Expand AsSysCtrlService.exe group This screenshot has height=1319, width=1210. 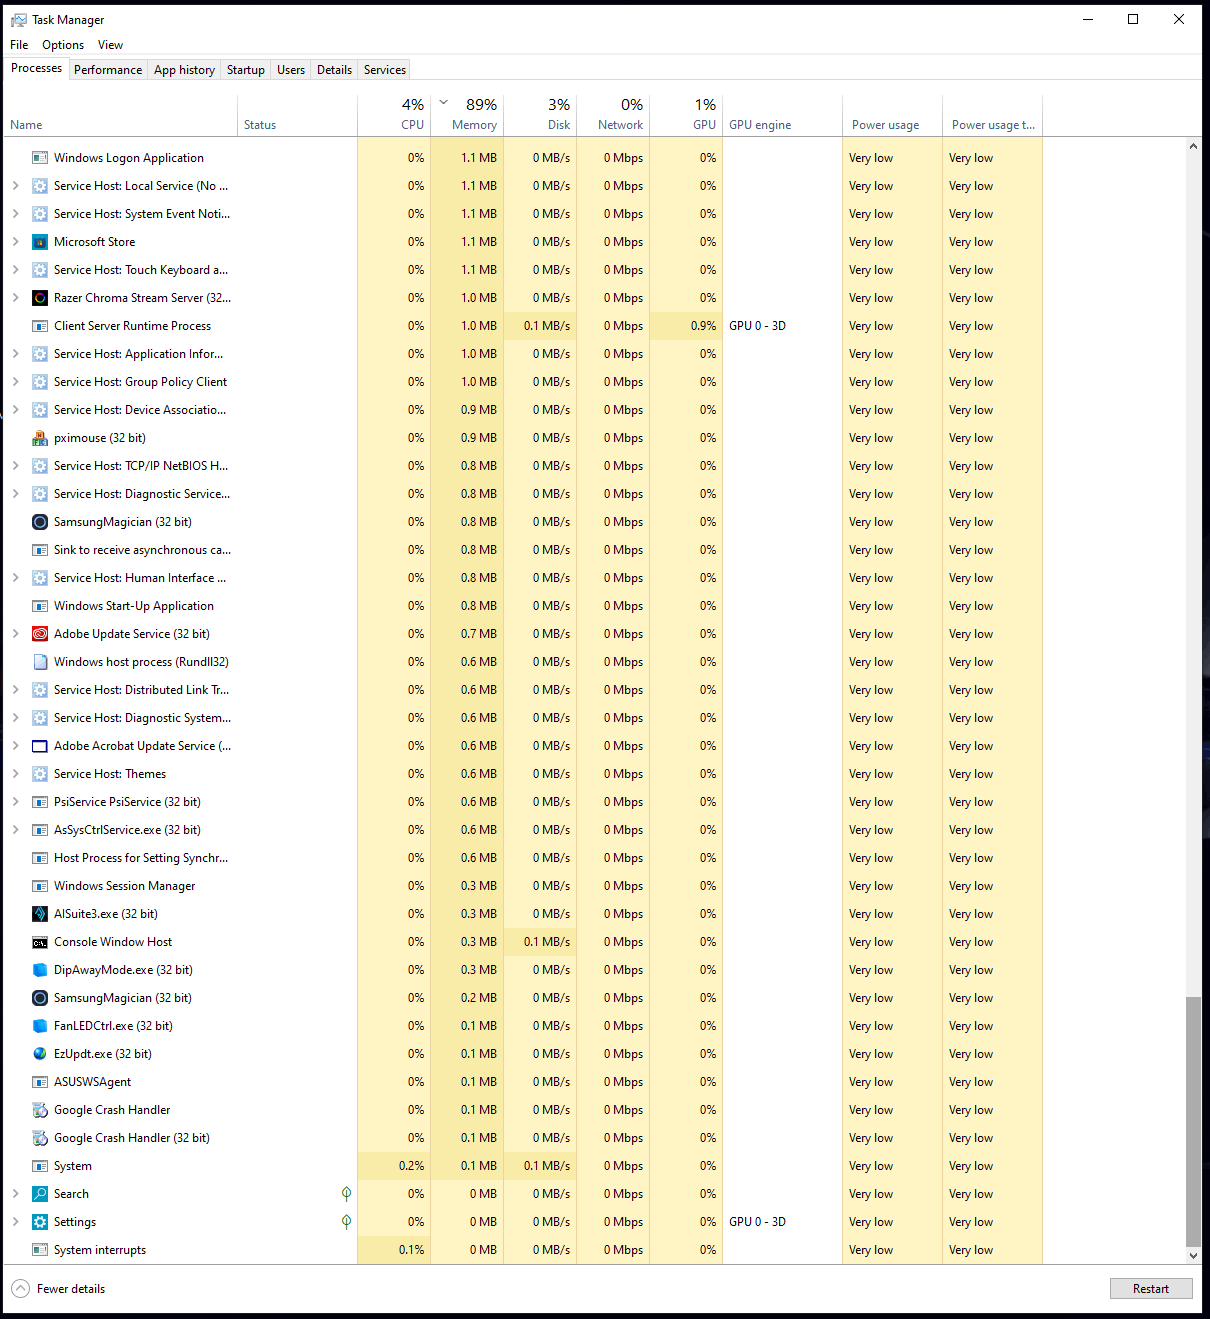pyautogui.click(x=15, y=830)
